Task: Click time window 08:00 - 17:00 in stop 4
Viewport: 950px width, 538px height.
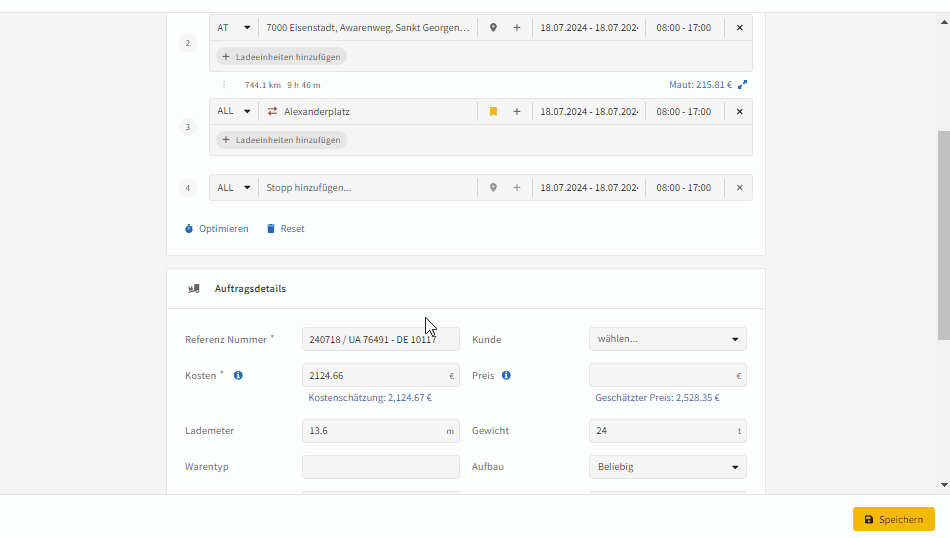Action: tap(684, 188)
